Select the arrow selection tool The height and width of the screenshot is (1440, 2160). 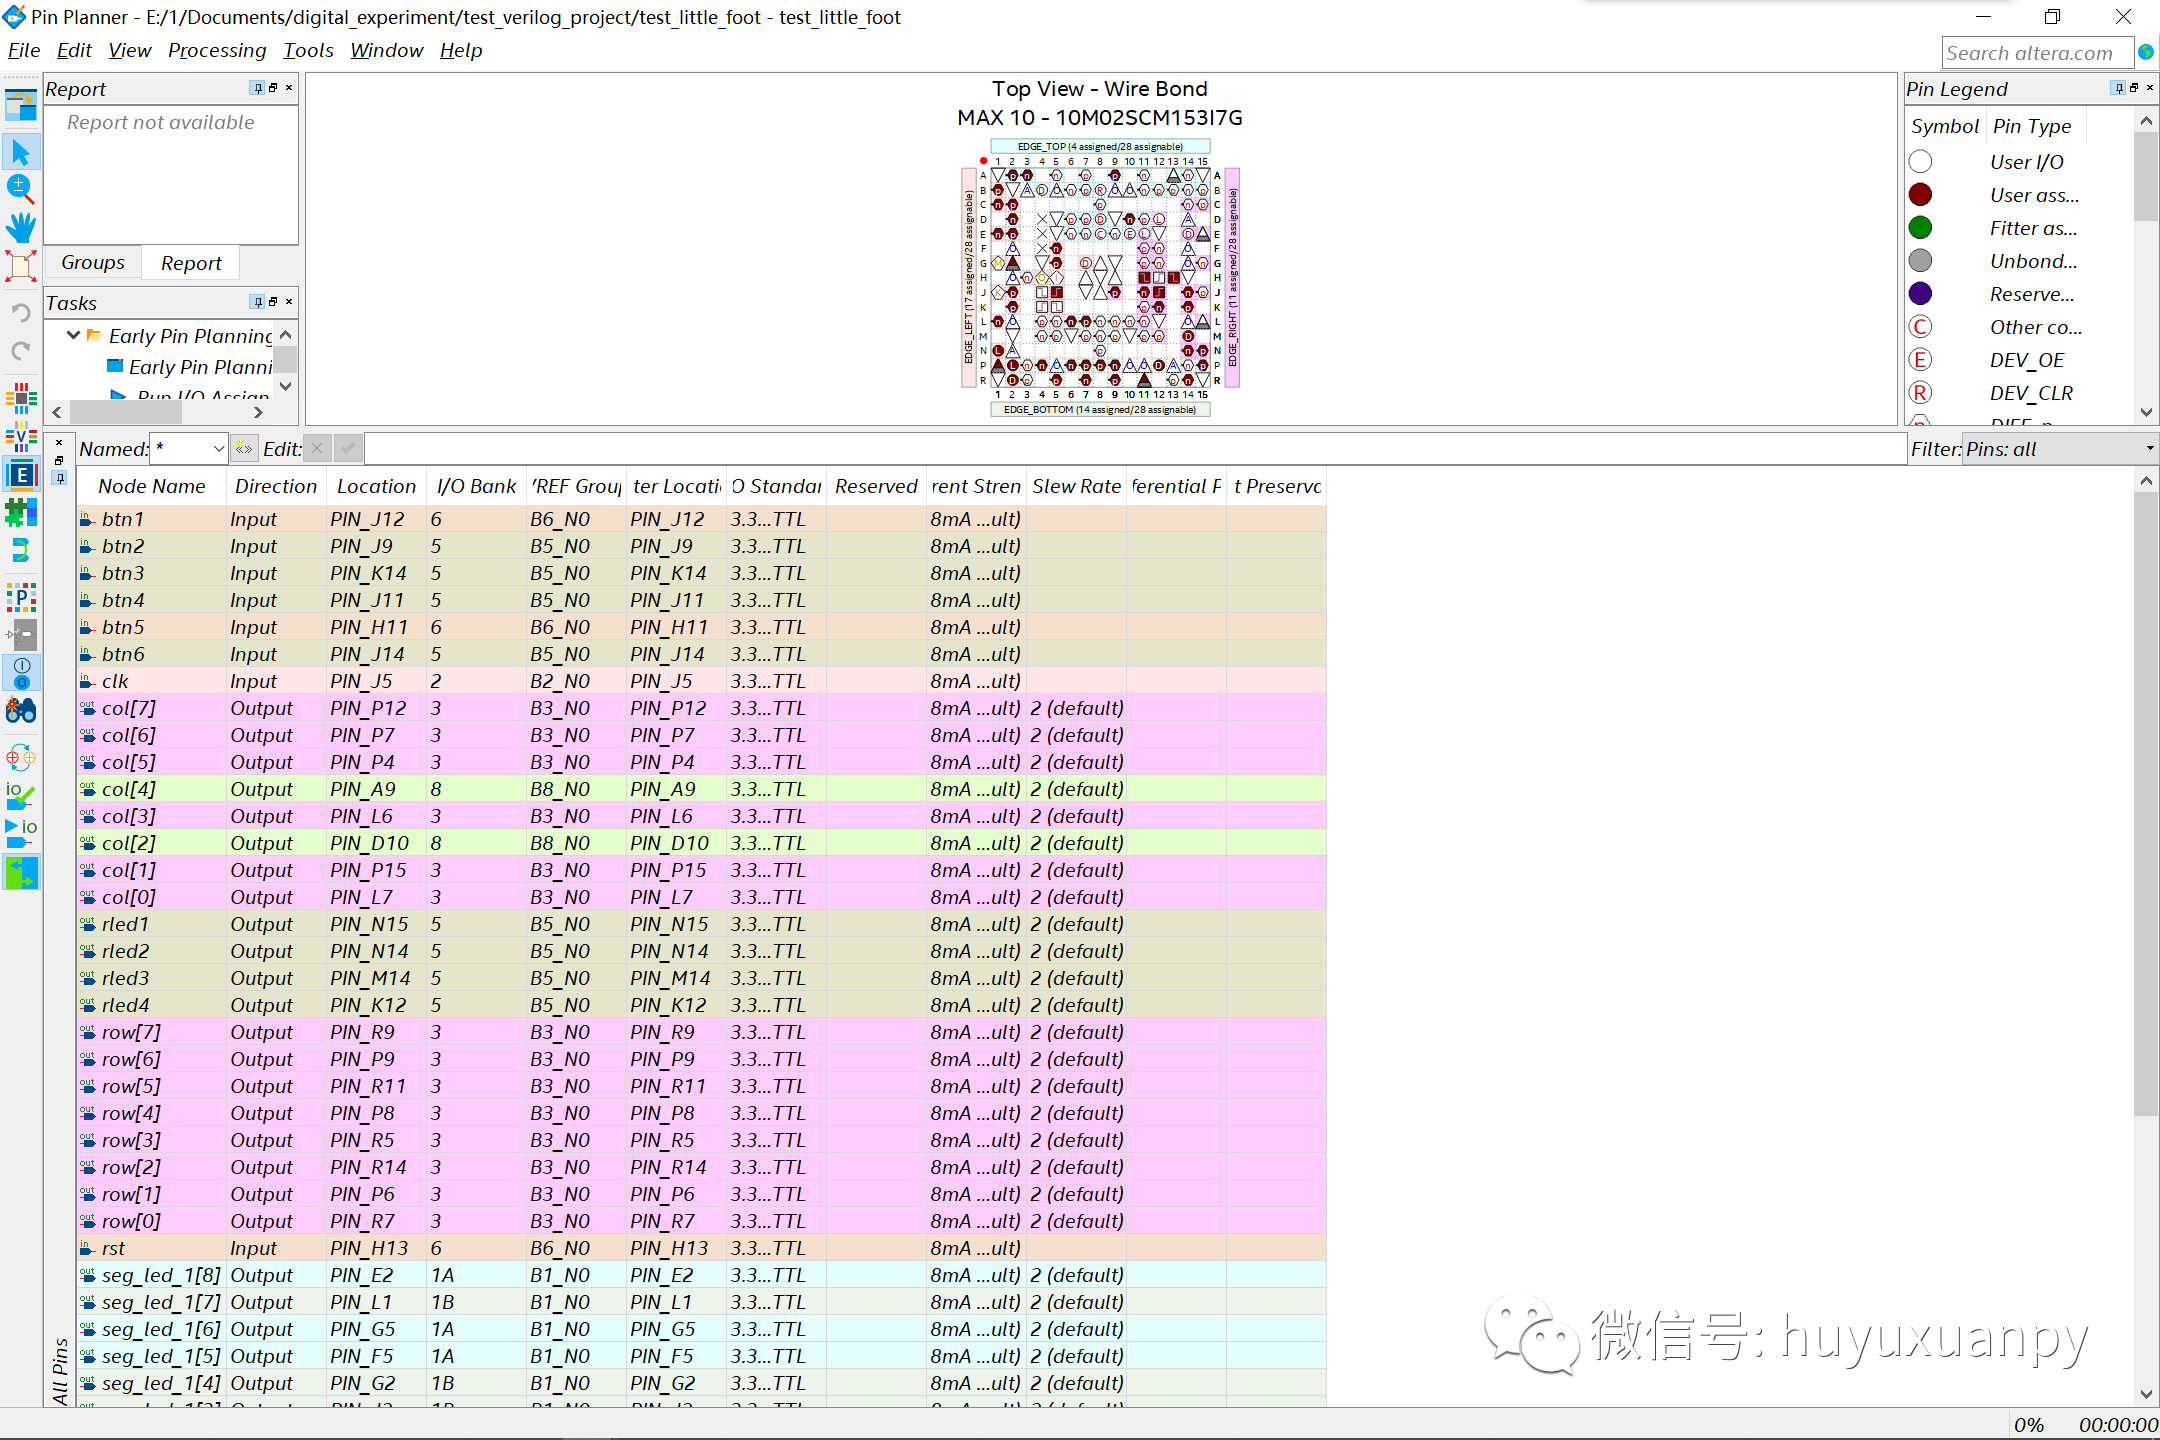21,153
